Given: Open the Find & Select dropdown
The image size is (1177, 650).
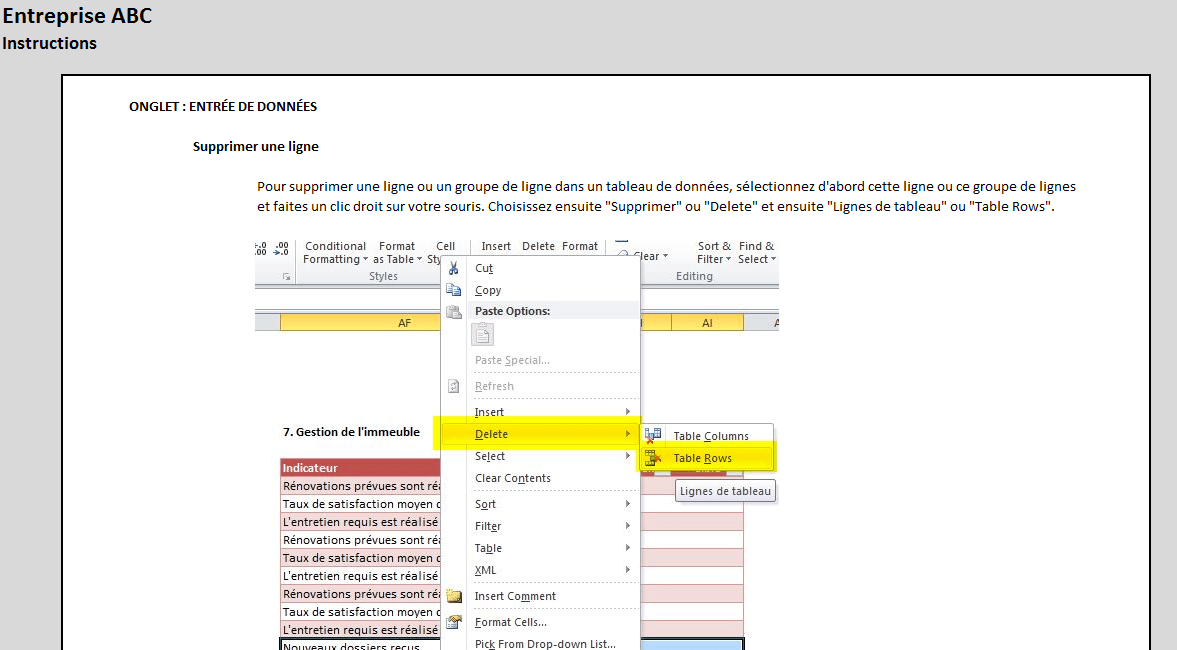Looking at the screenshot, I should [757, 253].
